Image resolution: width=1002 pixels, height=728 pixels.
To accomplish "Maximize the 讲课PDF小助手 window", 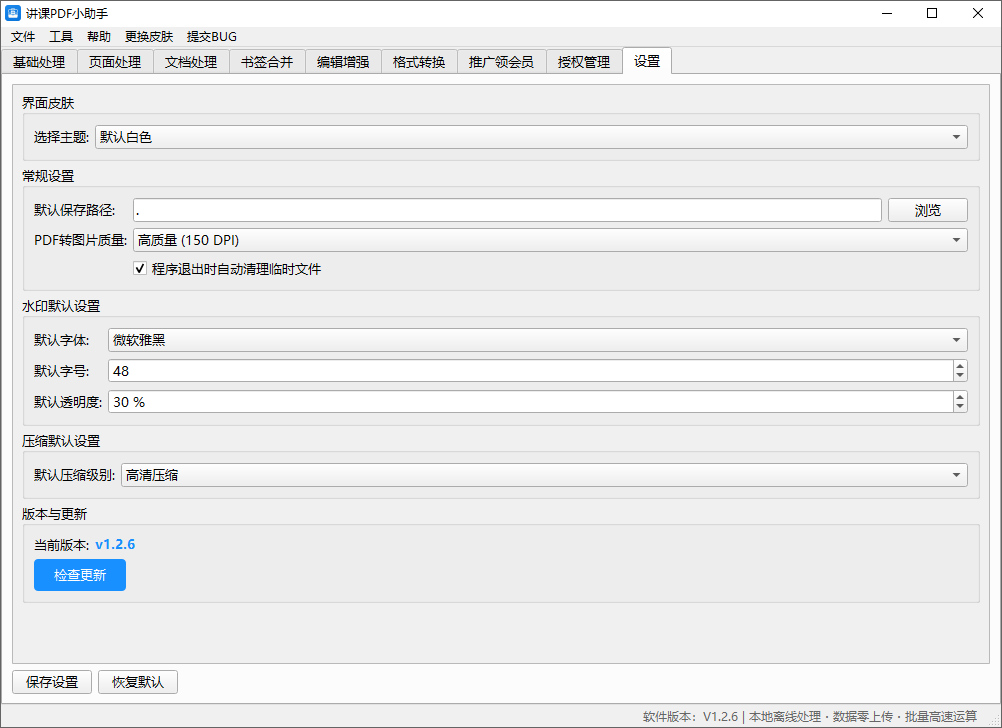I will [x=932, y=13].
